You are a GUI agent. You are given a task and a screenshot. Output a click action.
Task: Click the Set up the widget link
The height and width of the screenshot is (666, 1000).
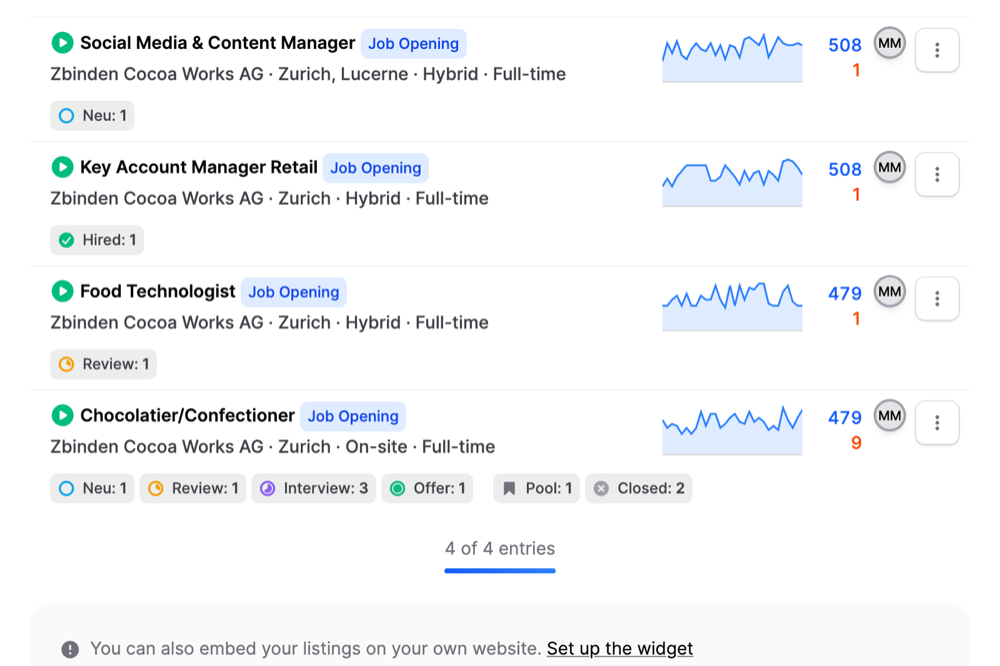[619, 648]
